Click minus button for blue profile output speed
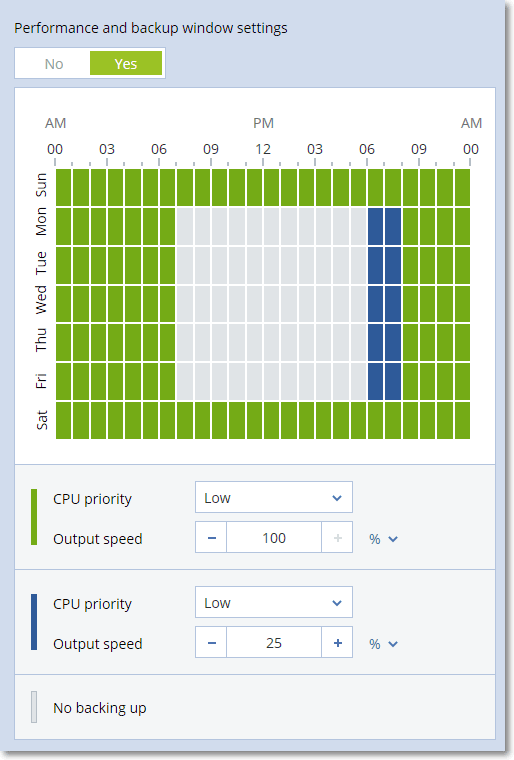The width and height of the screenshot is (514, 760). (x=211, y=643)
